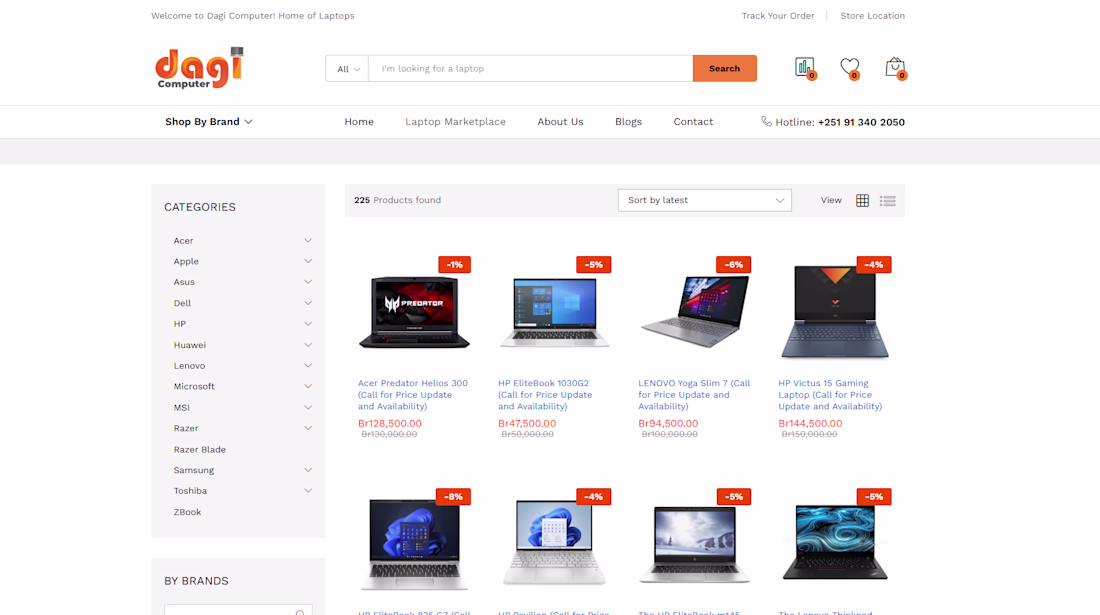Select the ZBook category
The height and width of the screenshot is (615, 1100).
click(187, 512)
